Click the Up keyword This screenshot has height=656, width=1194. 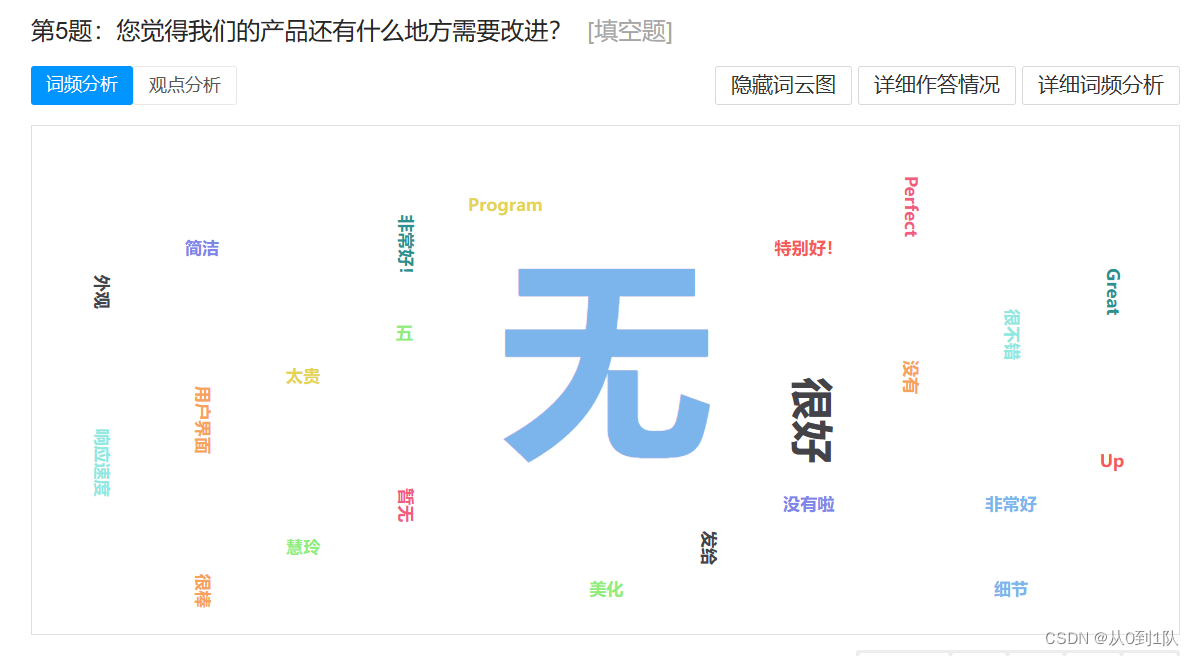(x=1110, y=462)
